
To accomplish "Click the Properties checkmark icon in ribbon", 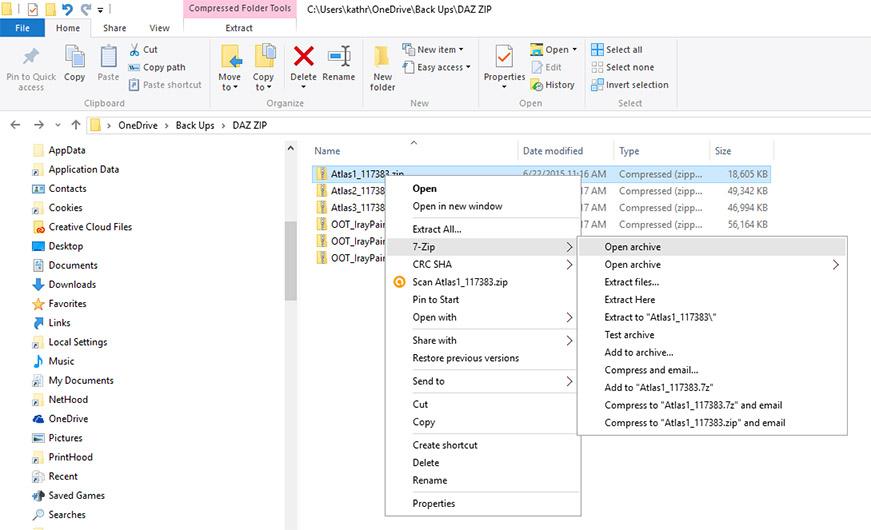I will click(504, 56).
